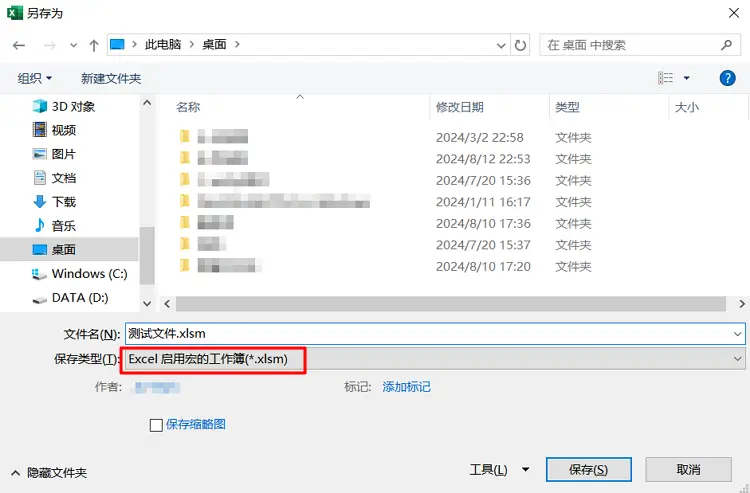Open the 工具(L) dropdown
This screenshot has width=750, height=493.
pos(499,470)
